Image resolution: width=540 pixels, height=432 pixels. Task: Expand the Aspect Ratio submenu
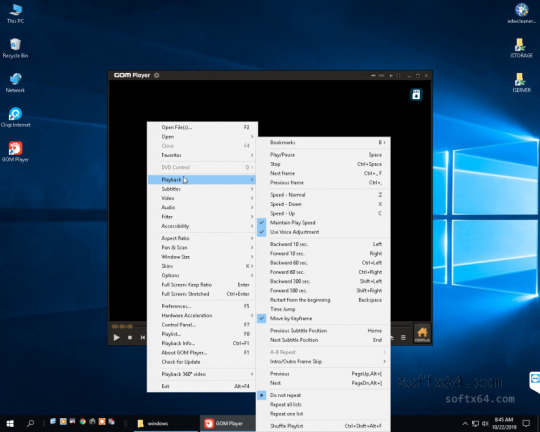pyautogui.click(x=202, y=238)
